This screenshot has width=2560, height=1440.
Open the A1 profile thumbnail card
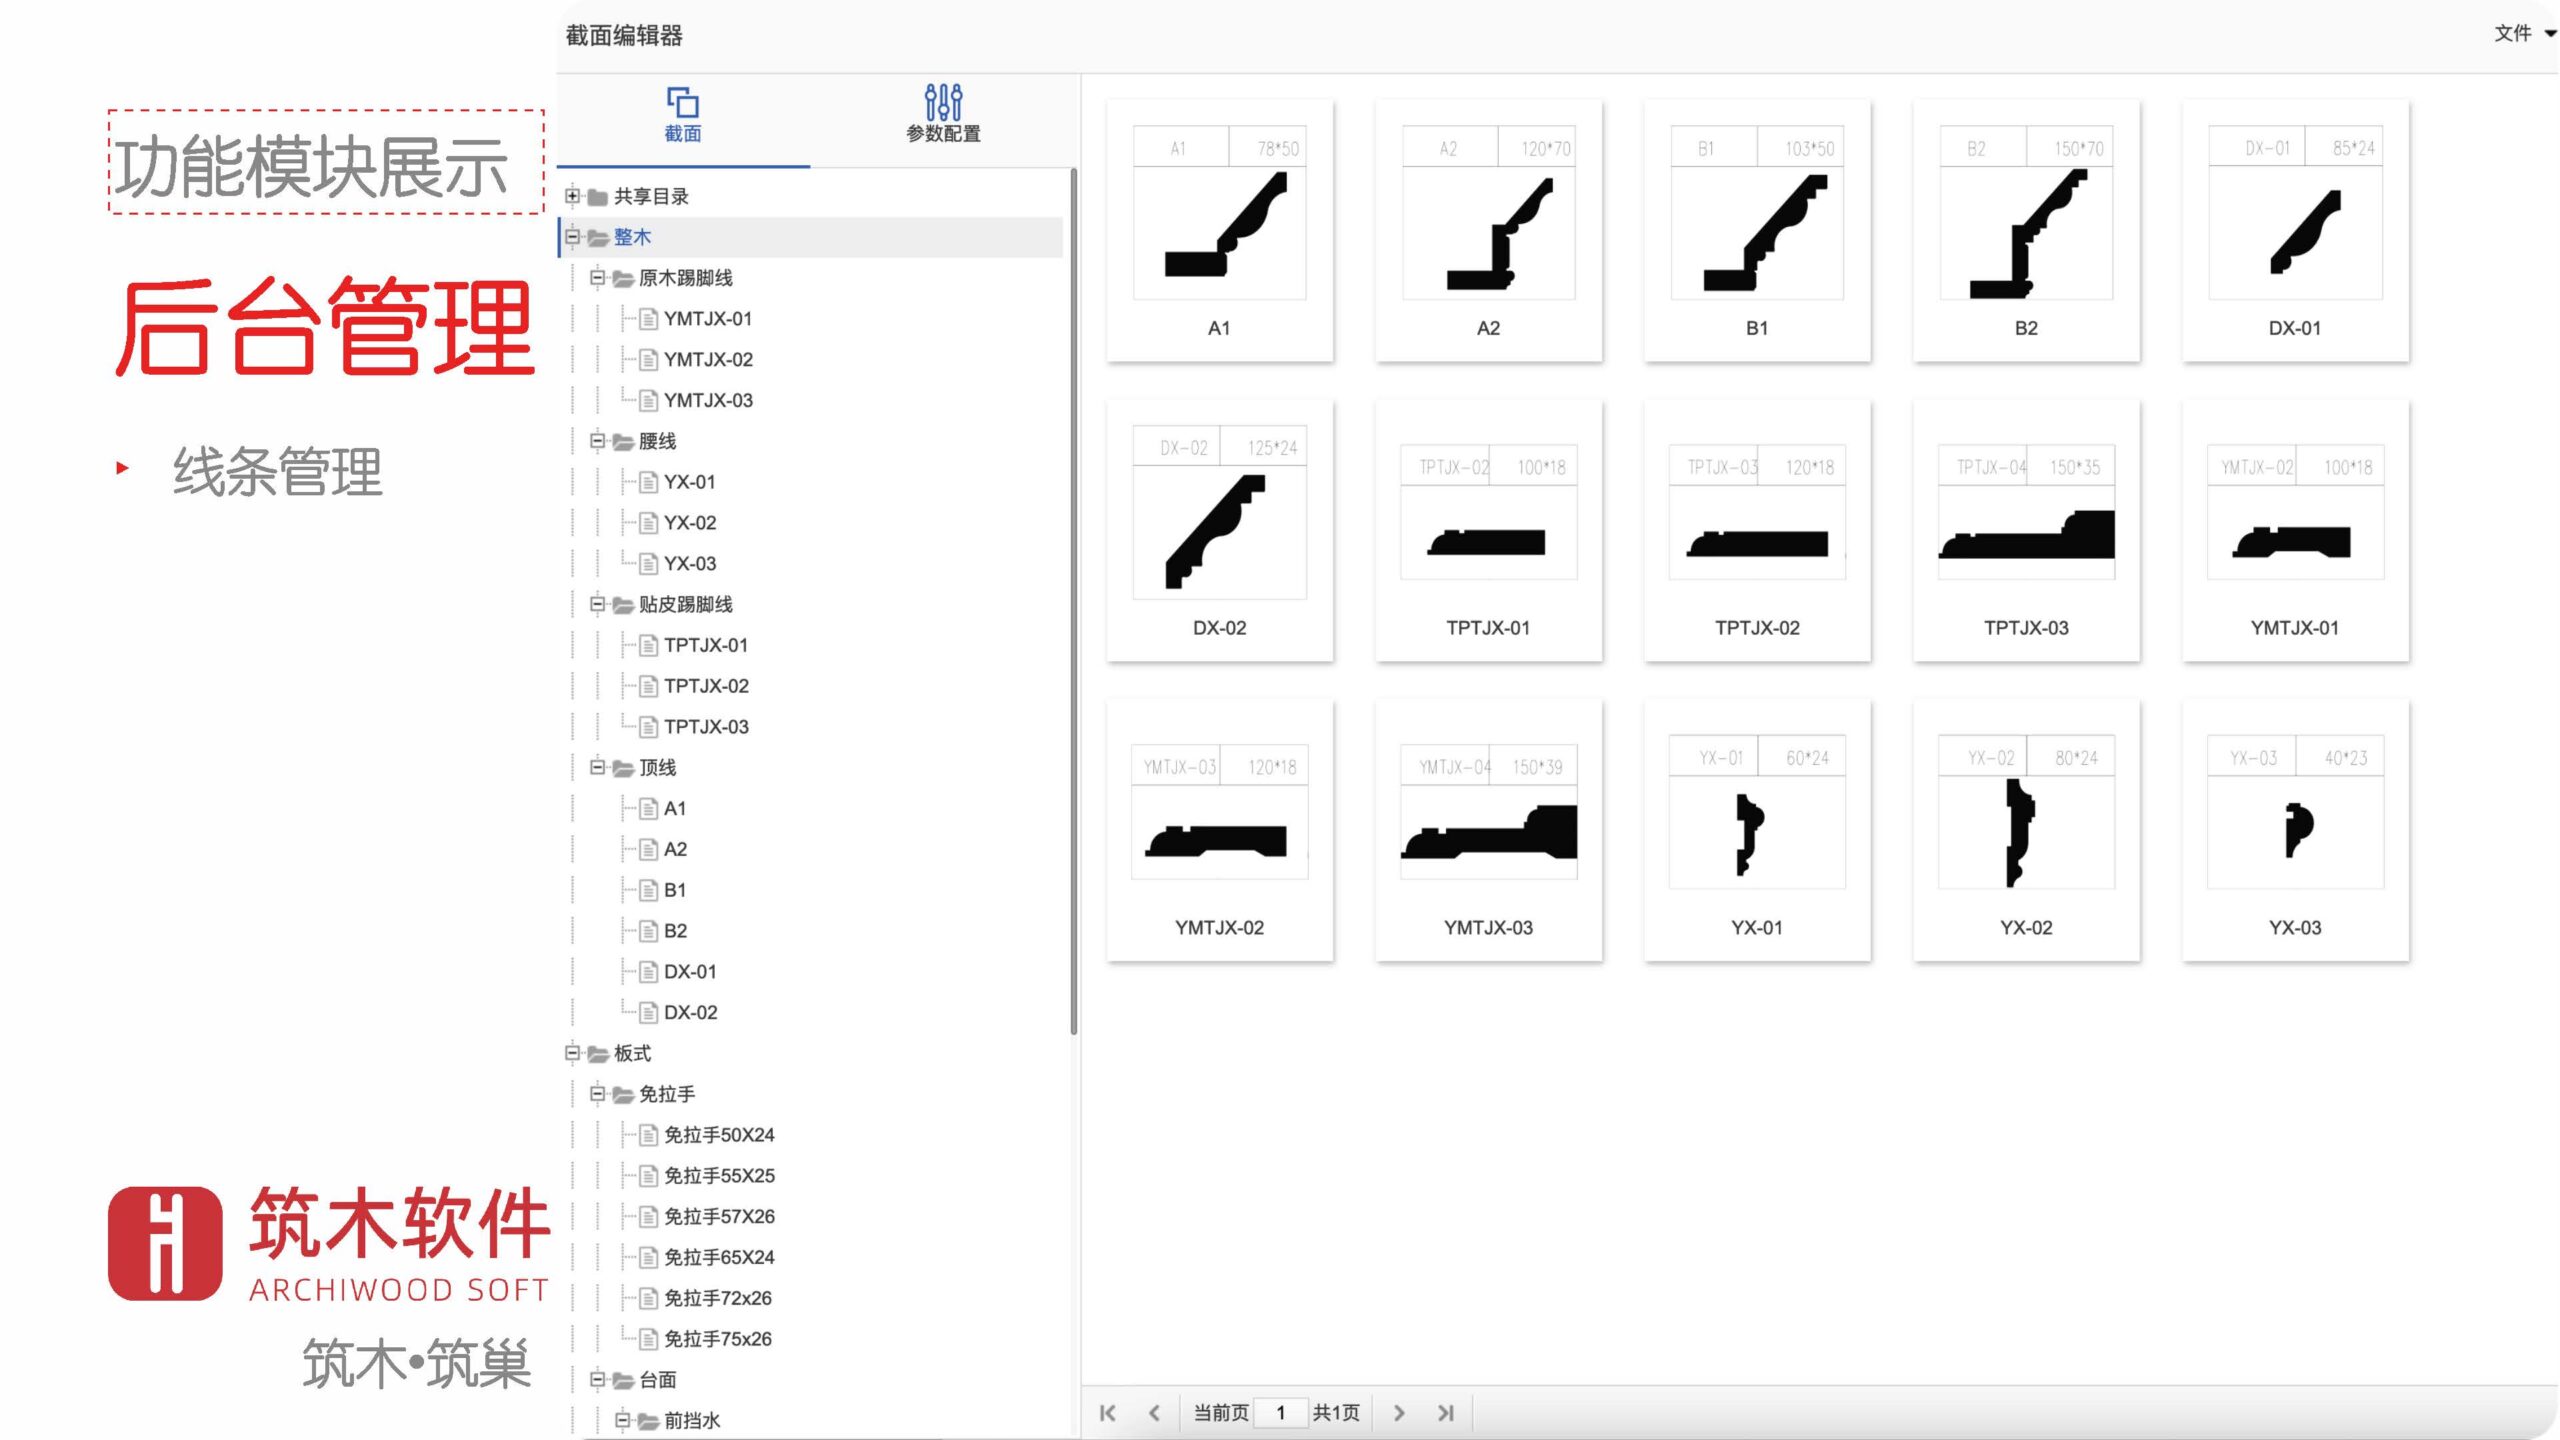[x=1219, y=232]
